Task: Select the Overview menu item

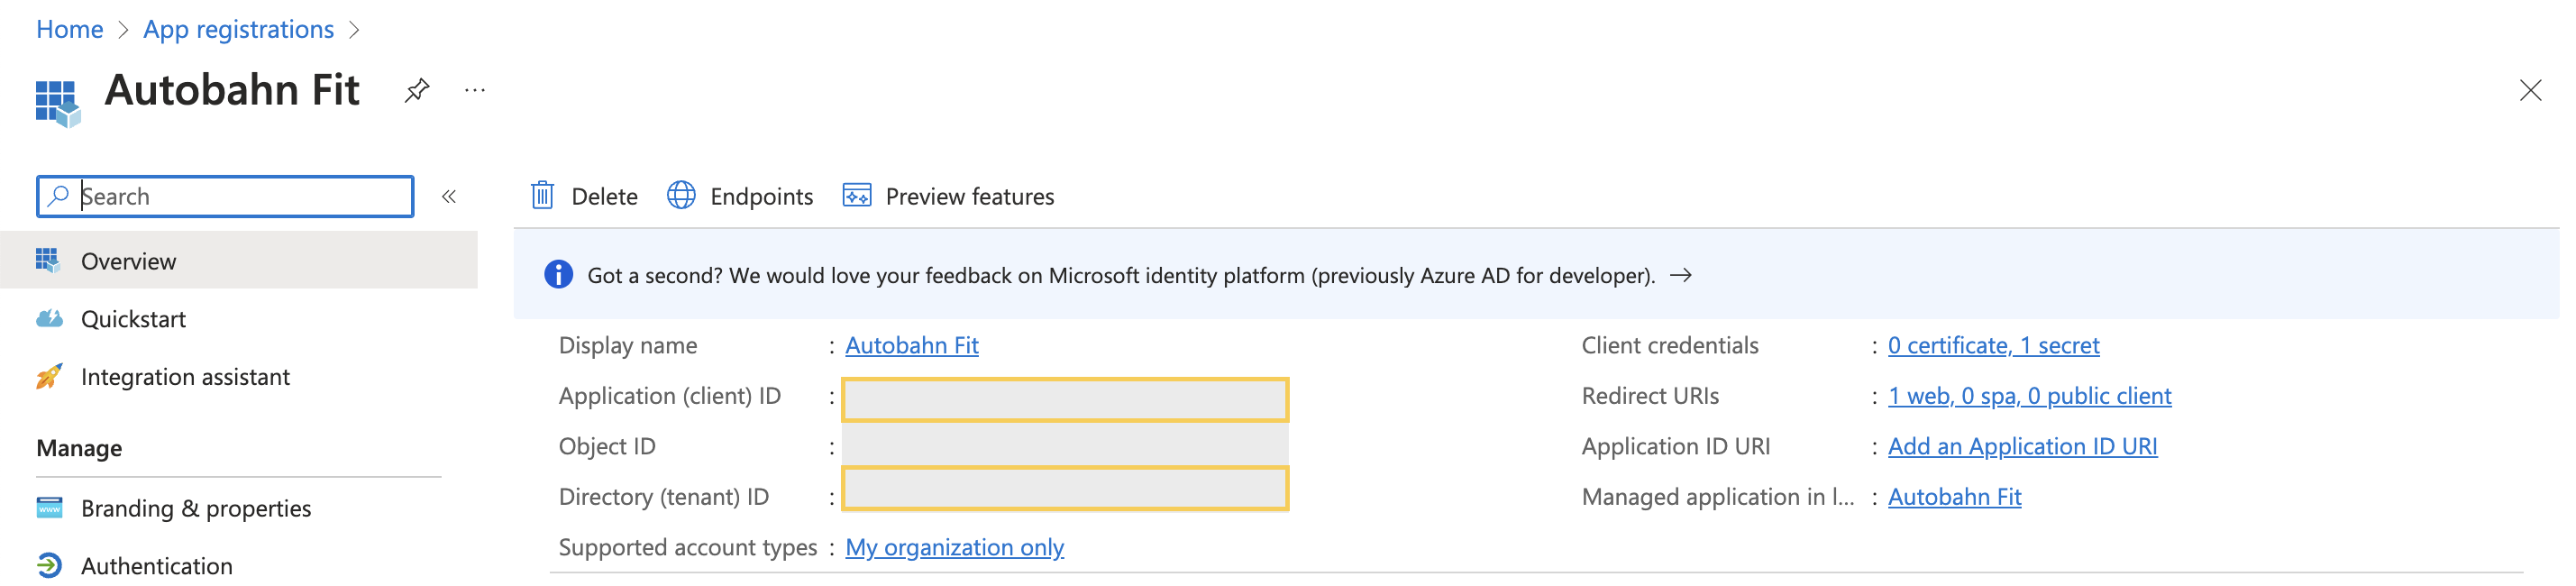Action: (239, 261)
